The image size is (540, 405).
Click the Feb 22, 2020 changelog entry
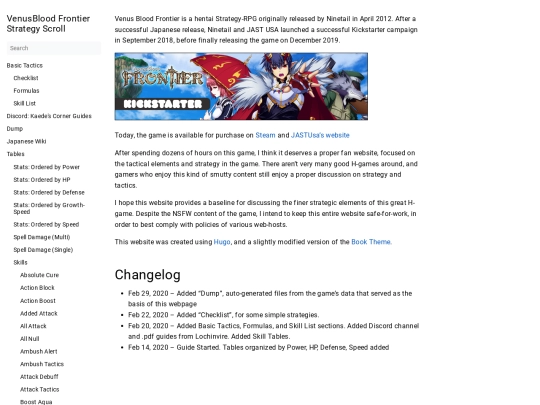click(224, 315)
